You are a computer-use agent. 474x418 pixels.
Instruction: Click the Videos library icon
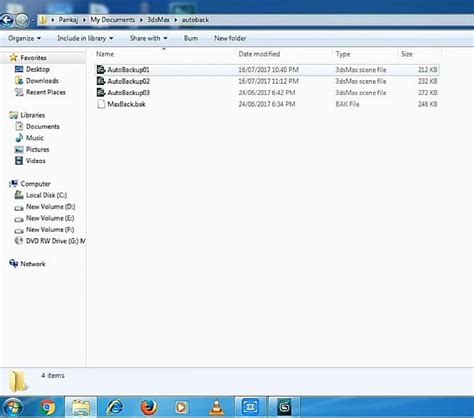click(x=19, y=161)
